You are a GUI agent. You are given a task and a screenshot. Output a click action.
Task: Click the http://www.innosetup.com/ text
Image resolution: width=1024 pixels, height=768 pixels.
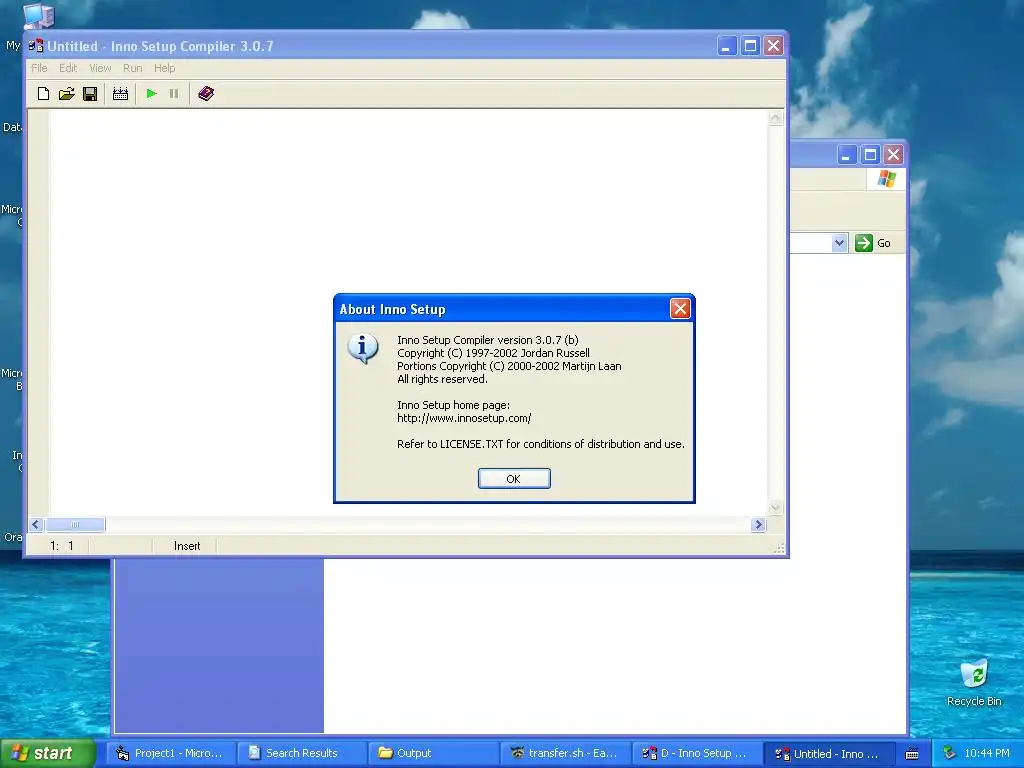pos(464,418)
